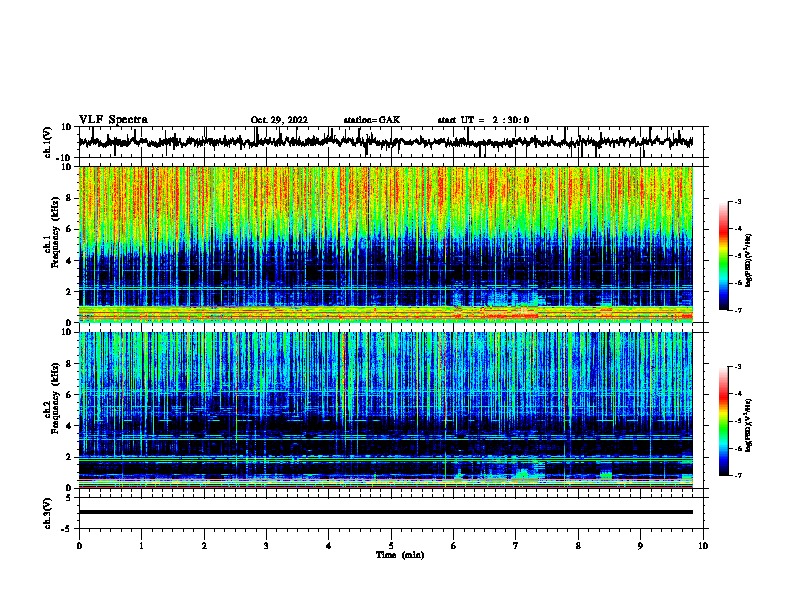The height and width of the screenshot is (612, 792).
Task: Click the "8" tick on the time axis
Action: tap(578, 546)
